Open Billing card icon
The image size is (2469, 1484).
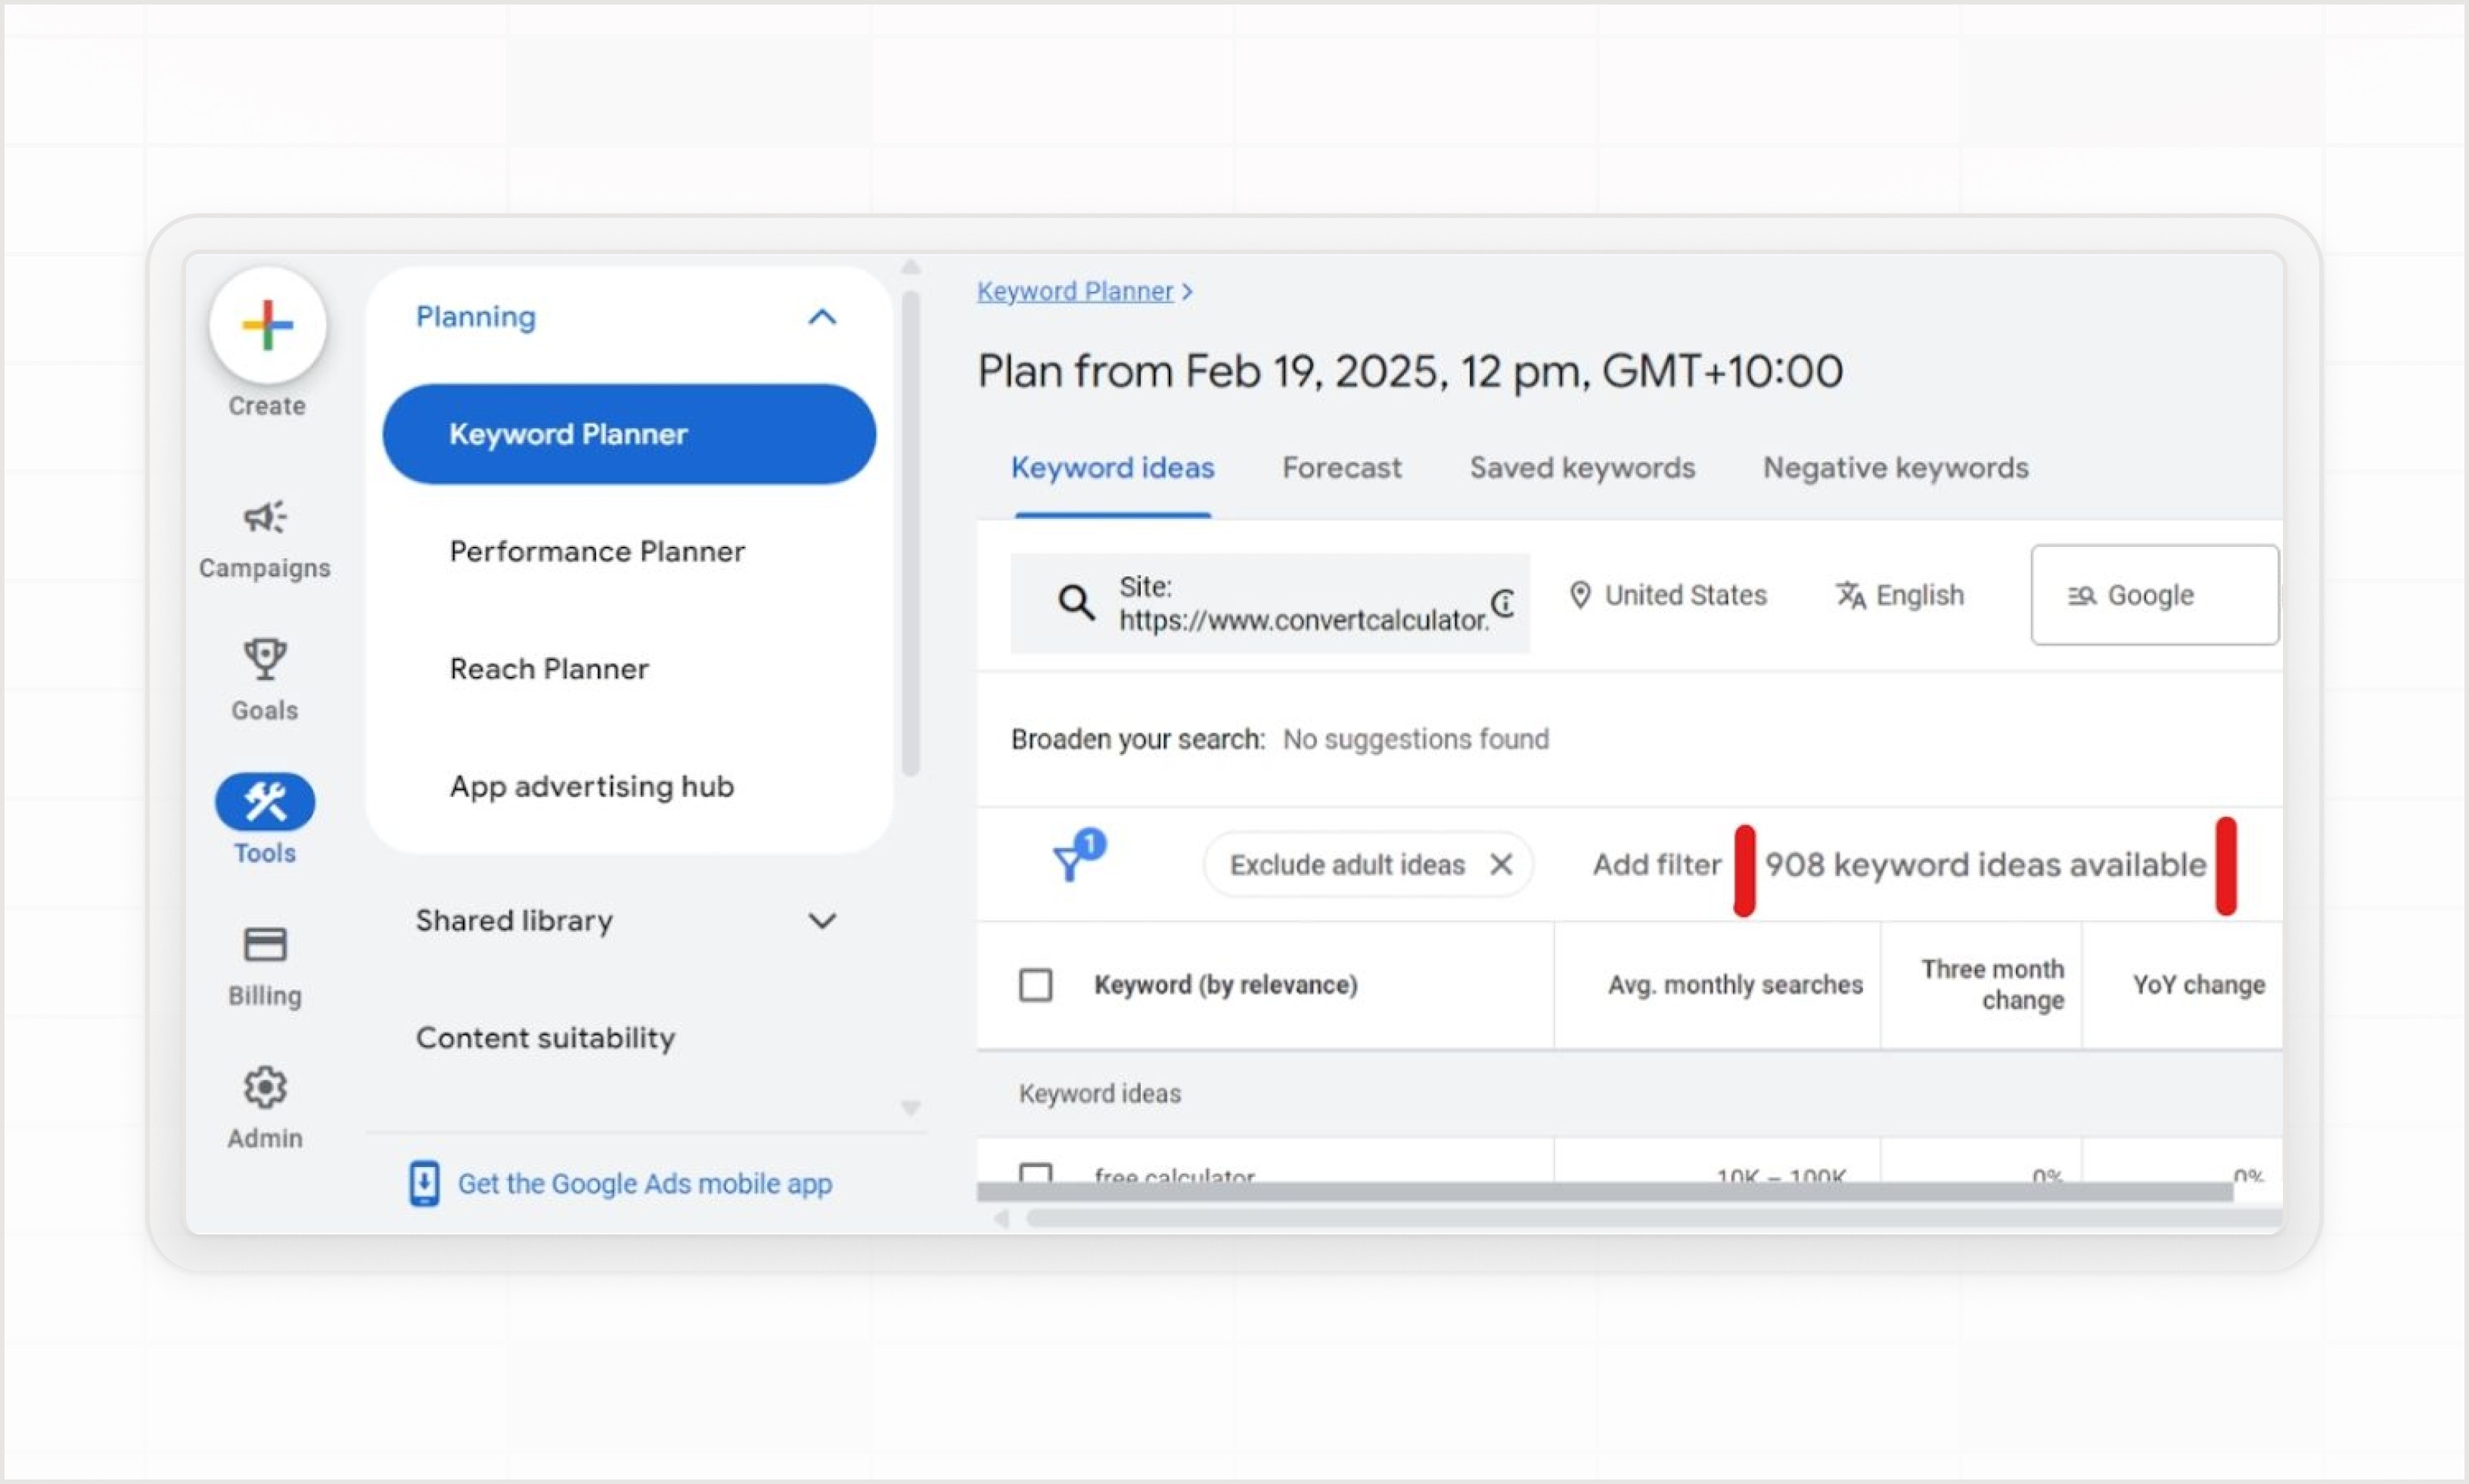[265, 945]
